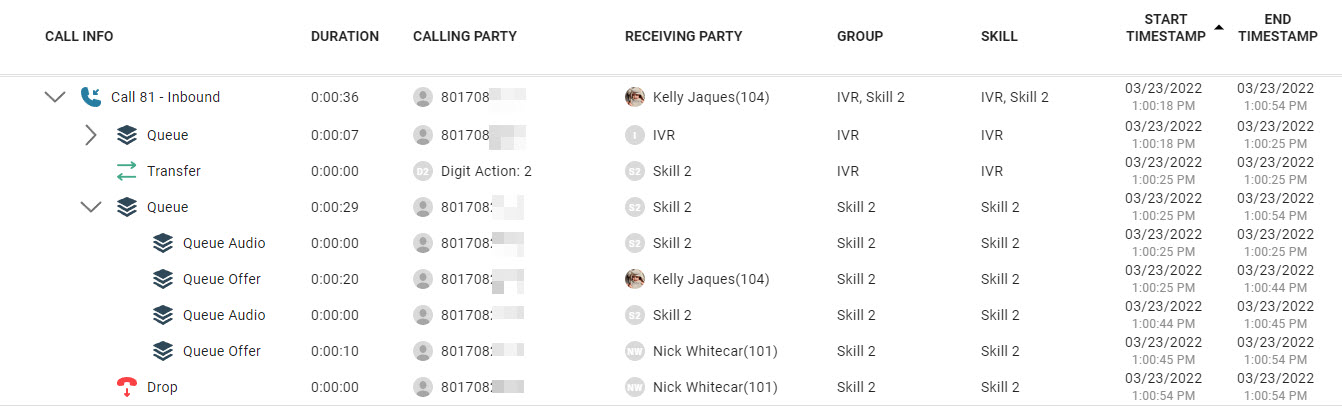Click the inbound call phone icon
The width and height of the screenshot is (1342, 407).
click(x=91, y=97)
